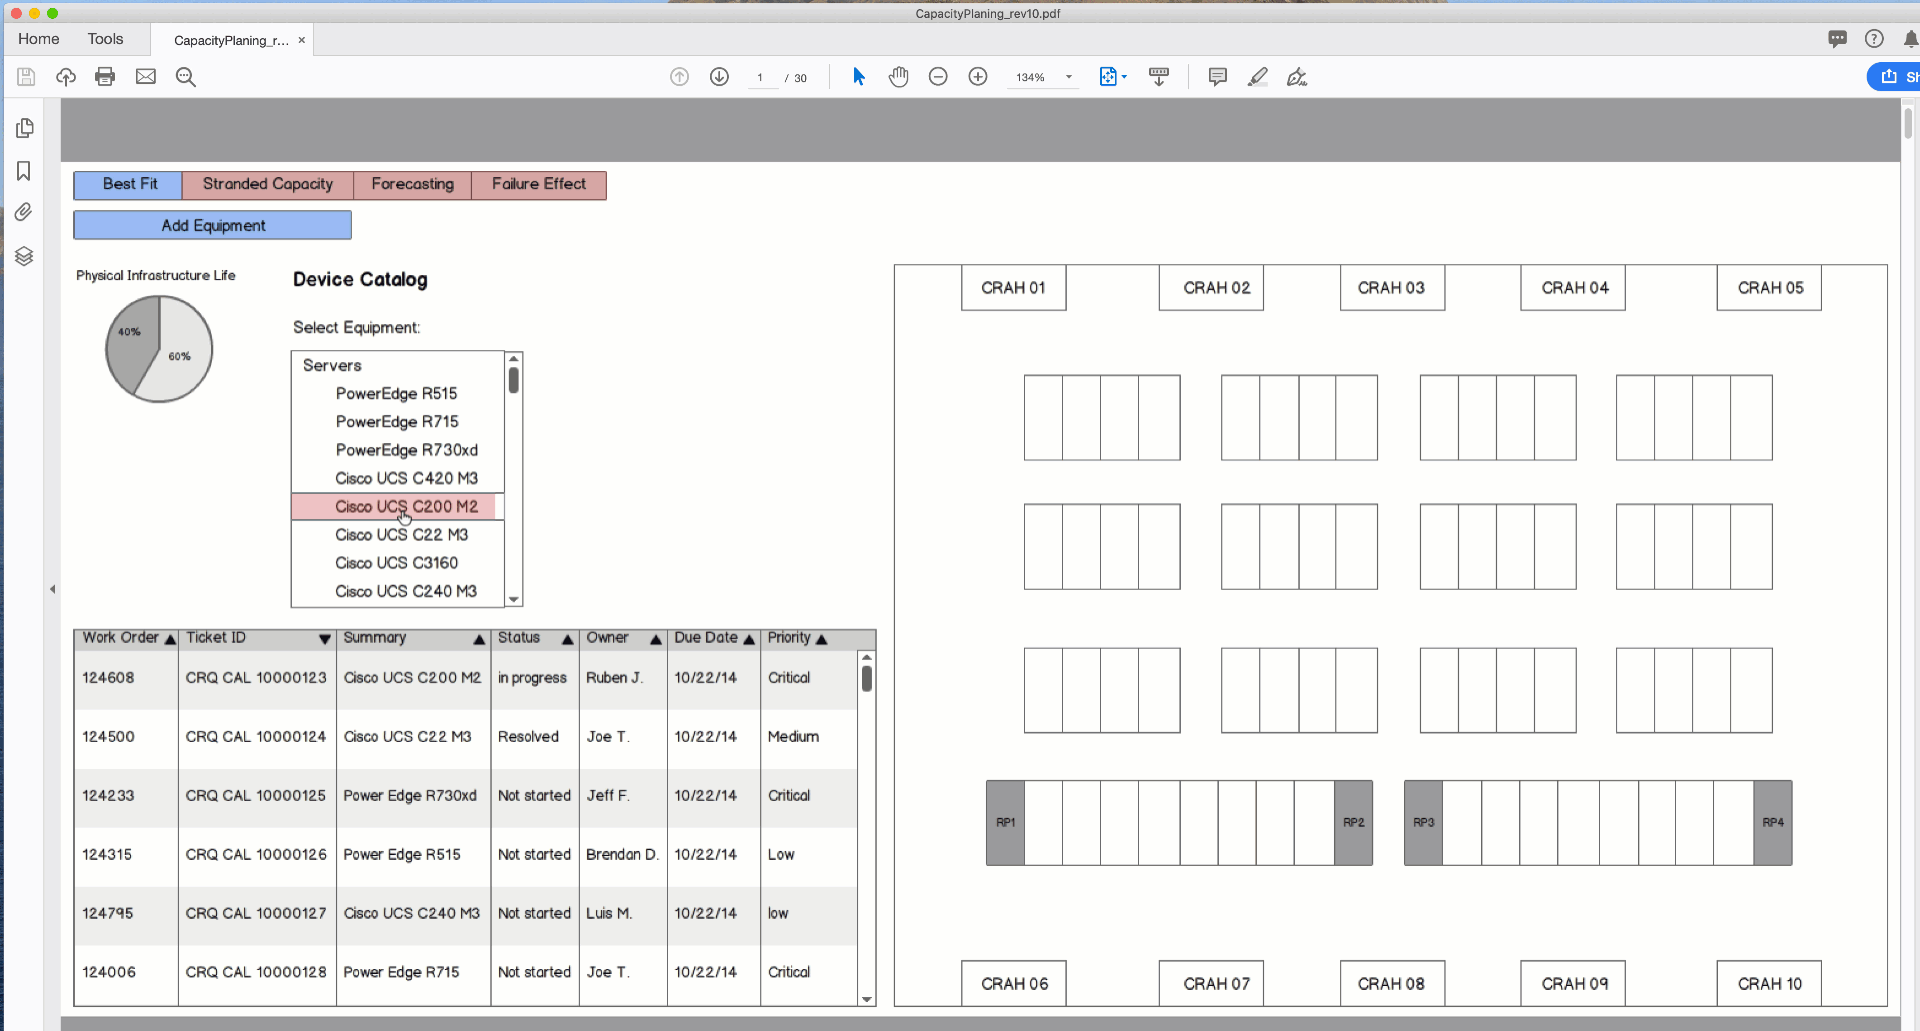
Task: Open the zoom percentage dropdown
Action: (1069, 77)
